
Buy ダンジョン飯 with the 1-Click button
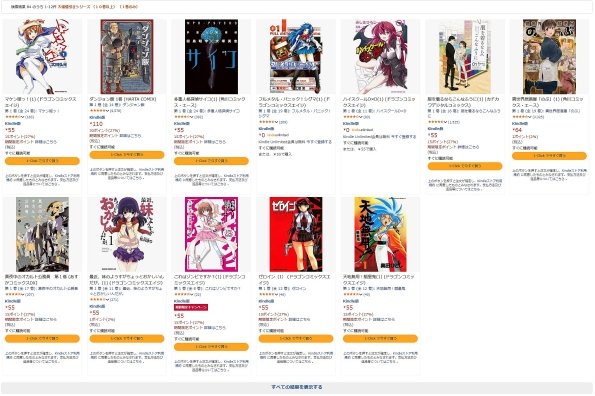click(127, 155)
